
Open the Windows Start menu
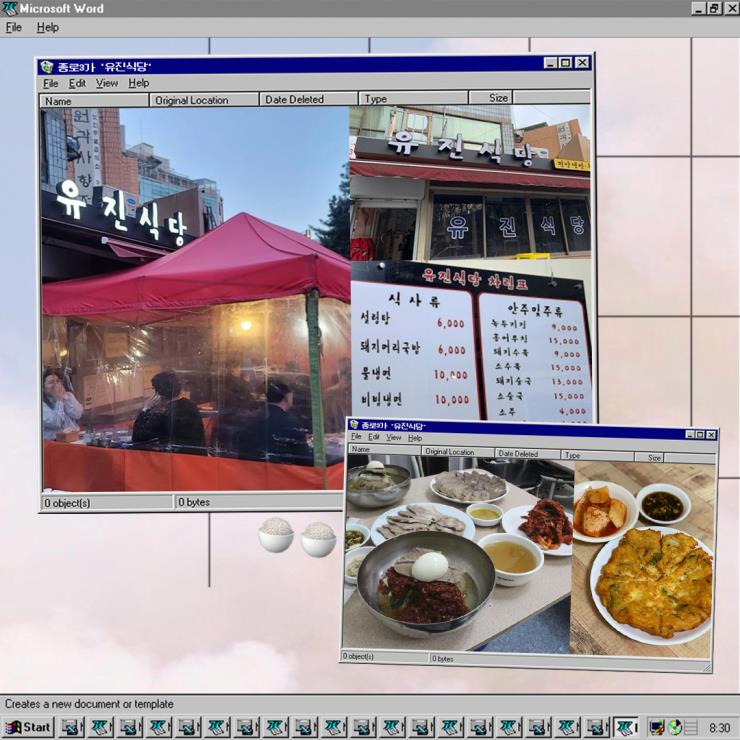pos(29,727)
